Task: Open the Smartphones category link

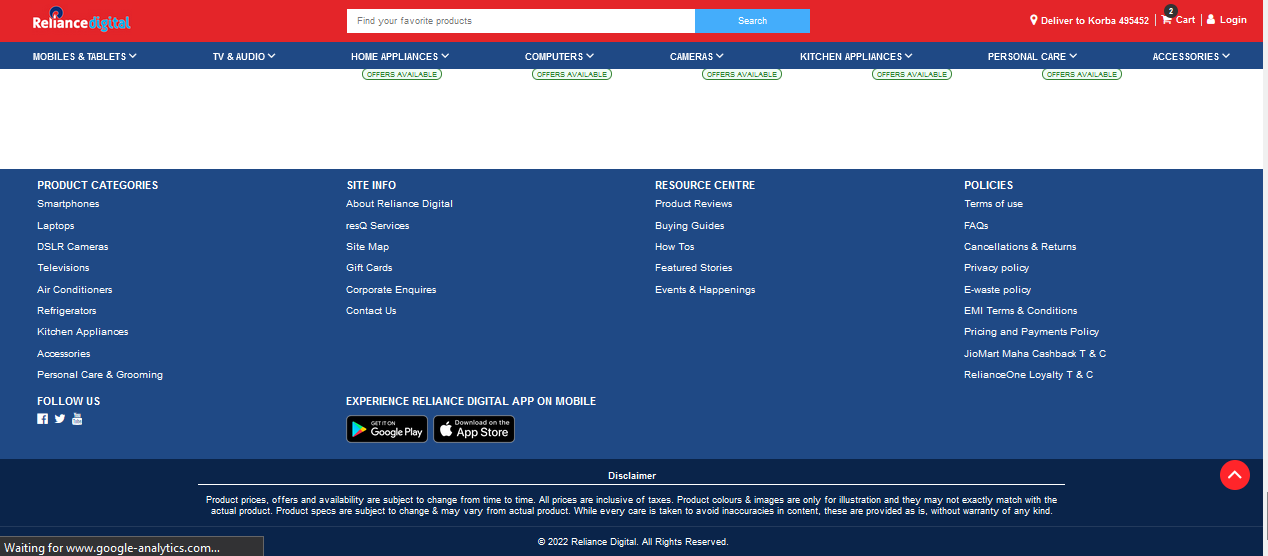Action: [68, 204]
